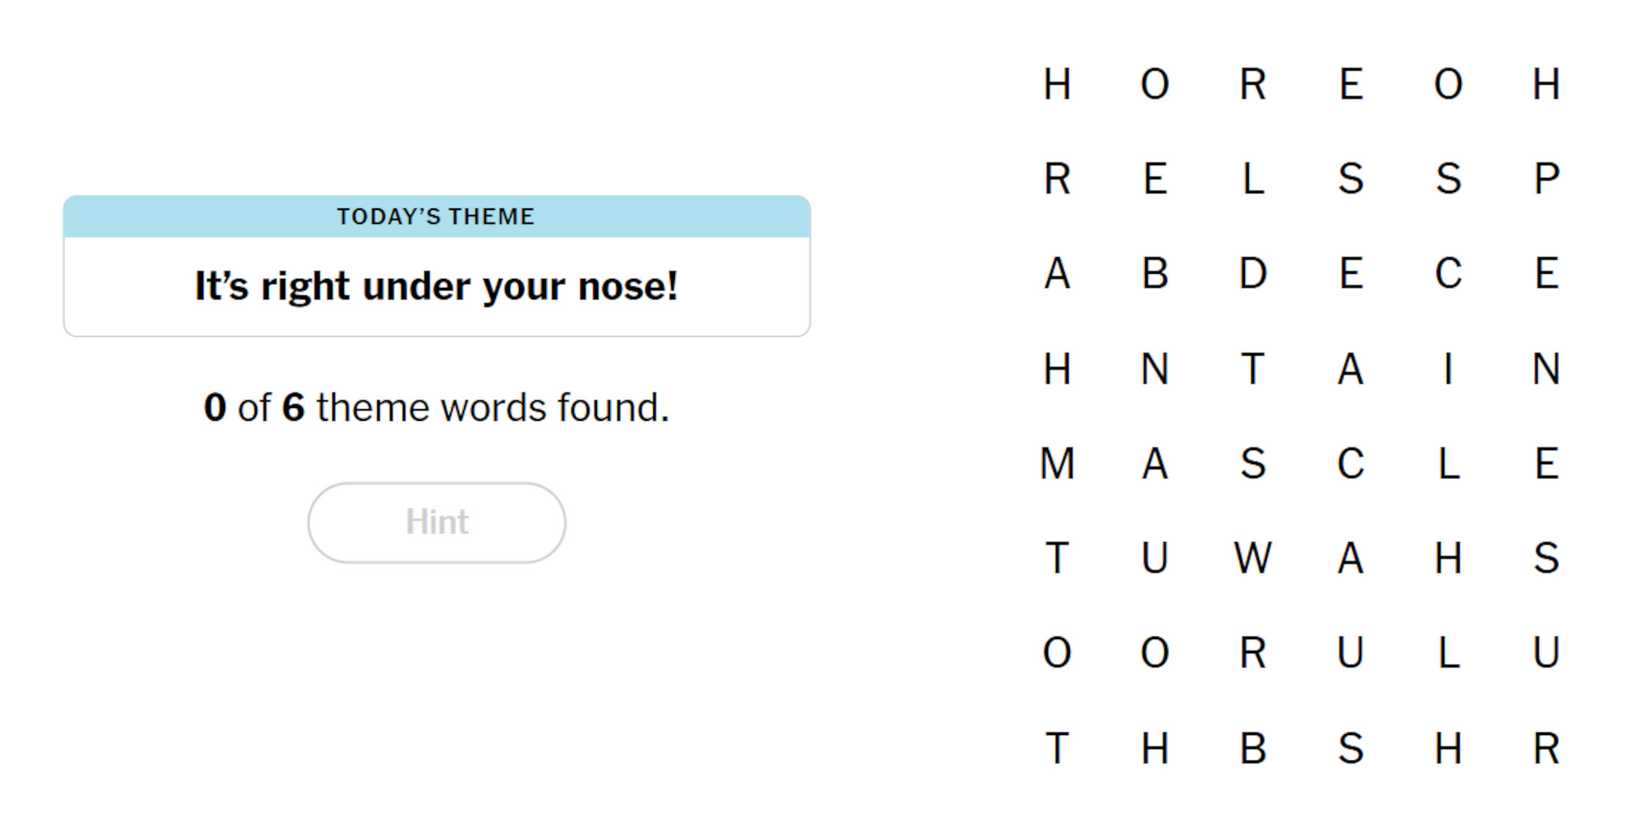
Task: Select the letter D in the grid
Action: coord(1252,274)
